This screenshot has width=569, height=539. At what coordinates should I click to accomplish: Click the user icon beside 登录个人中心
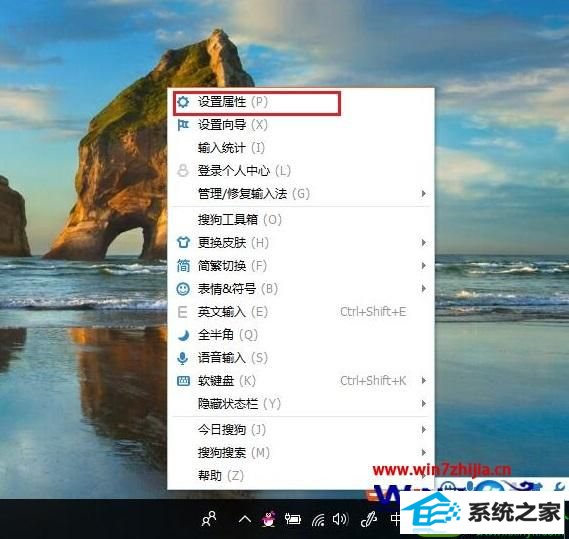tap(183, 170)
